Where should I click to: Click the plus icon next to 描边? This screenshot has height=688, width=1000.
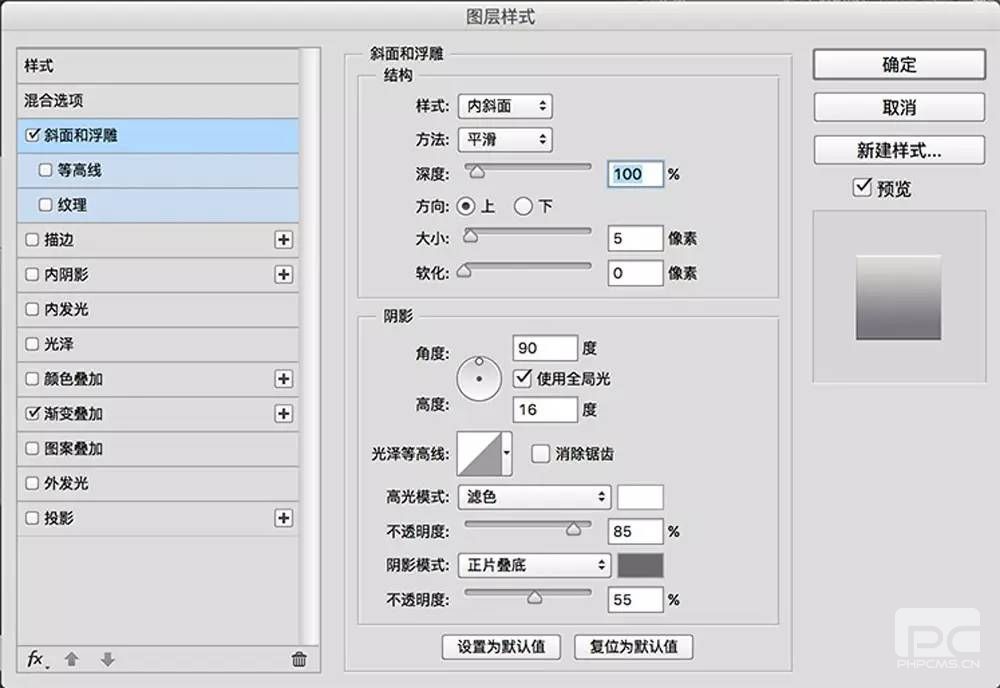(284, 240)
